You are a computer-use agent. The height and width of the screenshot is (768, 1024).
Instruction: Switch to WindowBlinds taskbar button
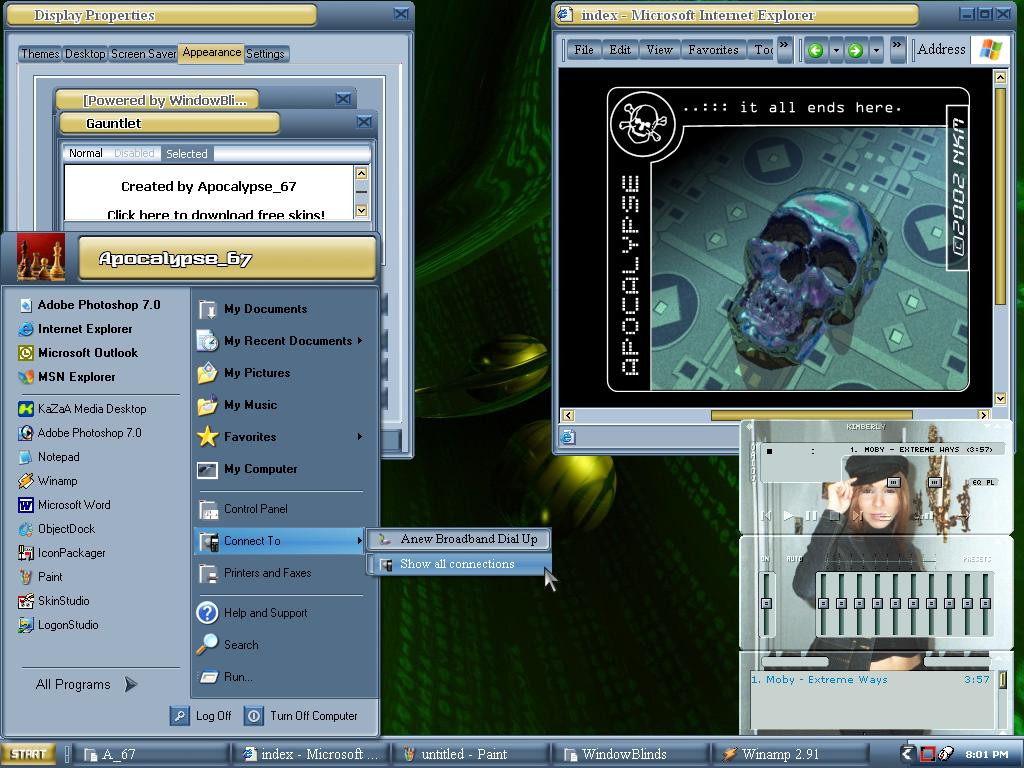coord(632,754)
